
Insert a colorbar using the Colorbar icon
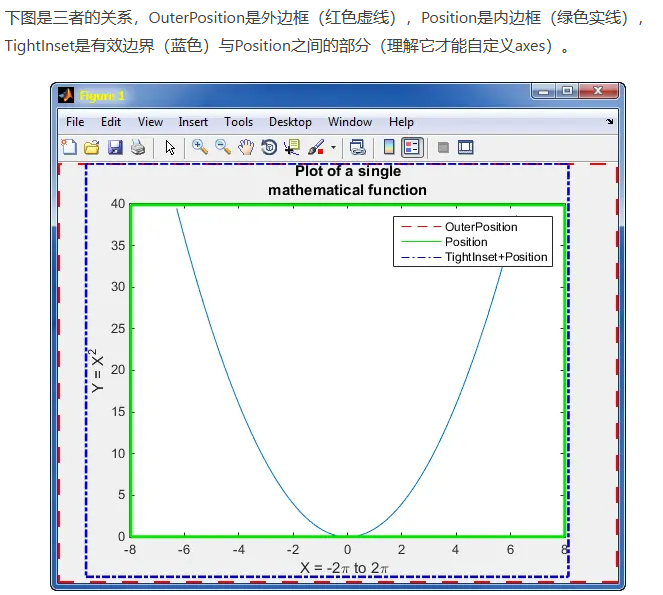389,147
